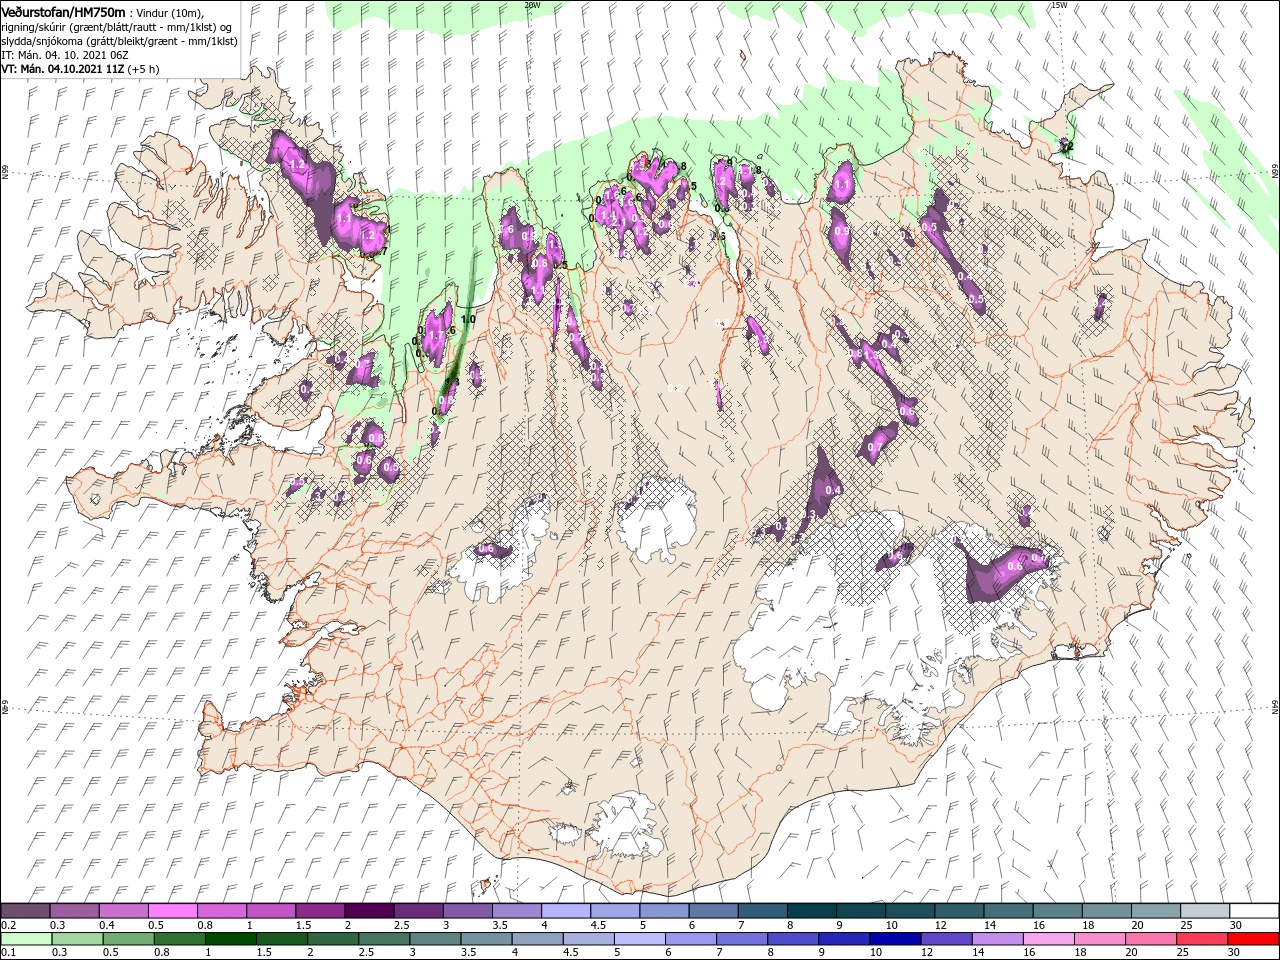Pick pink snow scale swatch between 0.5 and 0.8
Viewport: 1280px width, 960px height.
[172, 910]
